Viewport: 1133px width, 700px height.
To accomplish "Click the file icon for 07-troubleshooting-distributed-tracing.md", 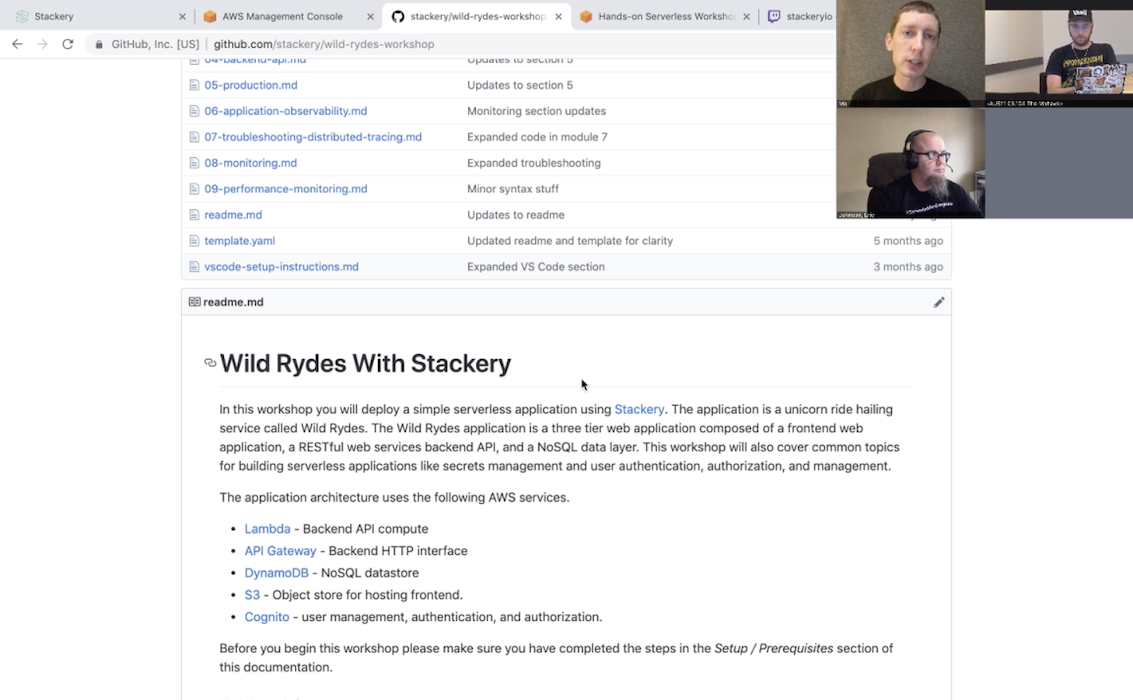I will tap(194, 137).
